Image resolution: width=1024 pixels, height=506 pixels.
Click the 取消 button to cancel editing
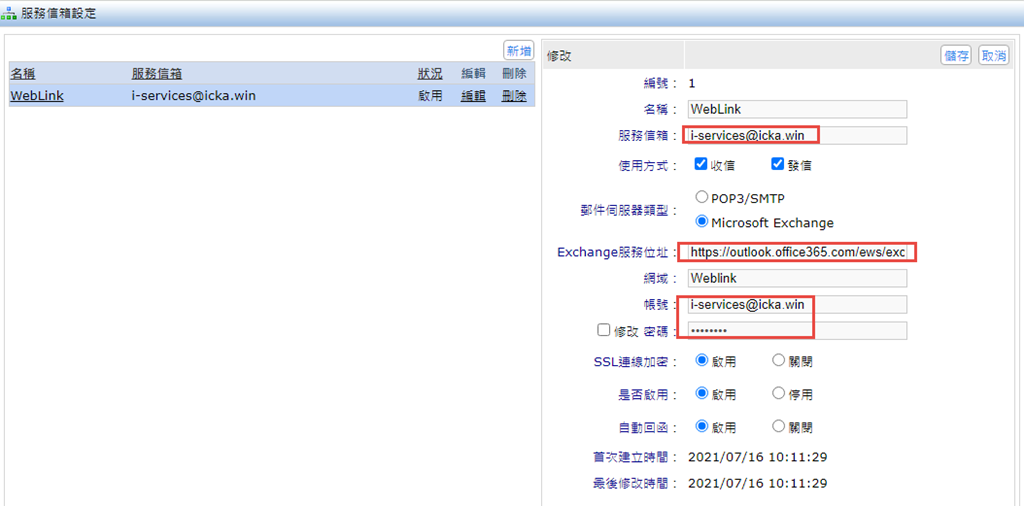[993, 55]
